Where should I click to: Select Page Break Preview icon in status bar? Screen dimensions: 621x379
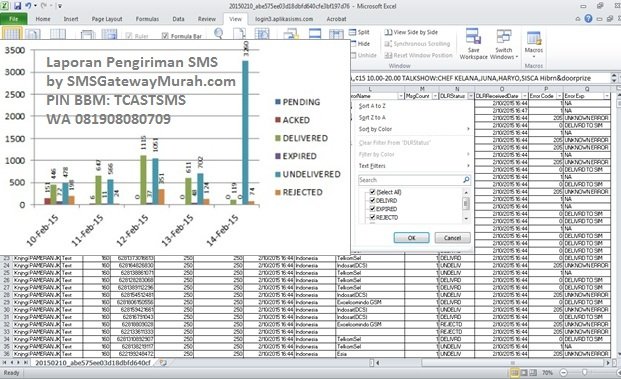tap(533, 373)
